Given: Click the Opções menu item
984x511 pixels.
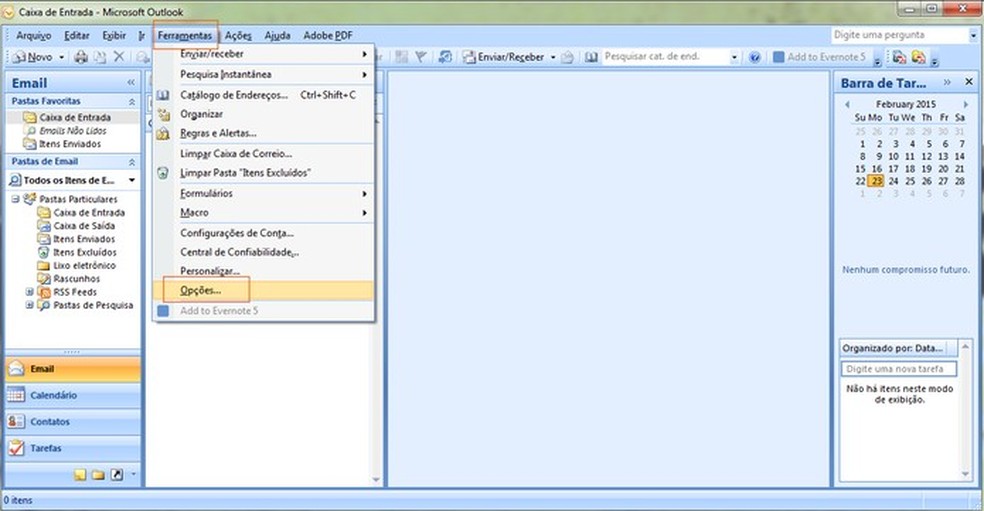Looking at the screenshot, I should (264, 291).
